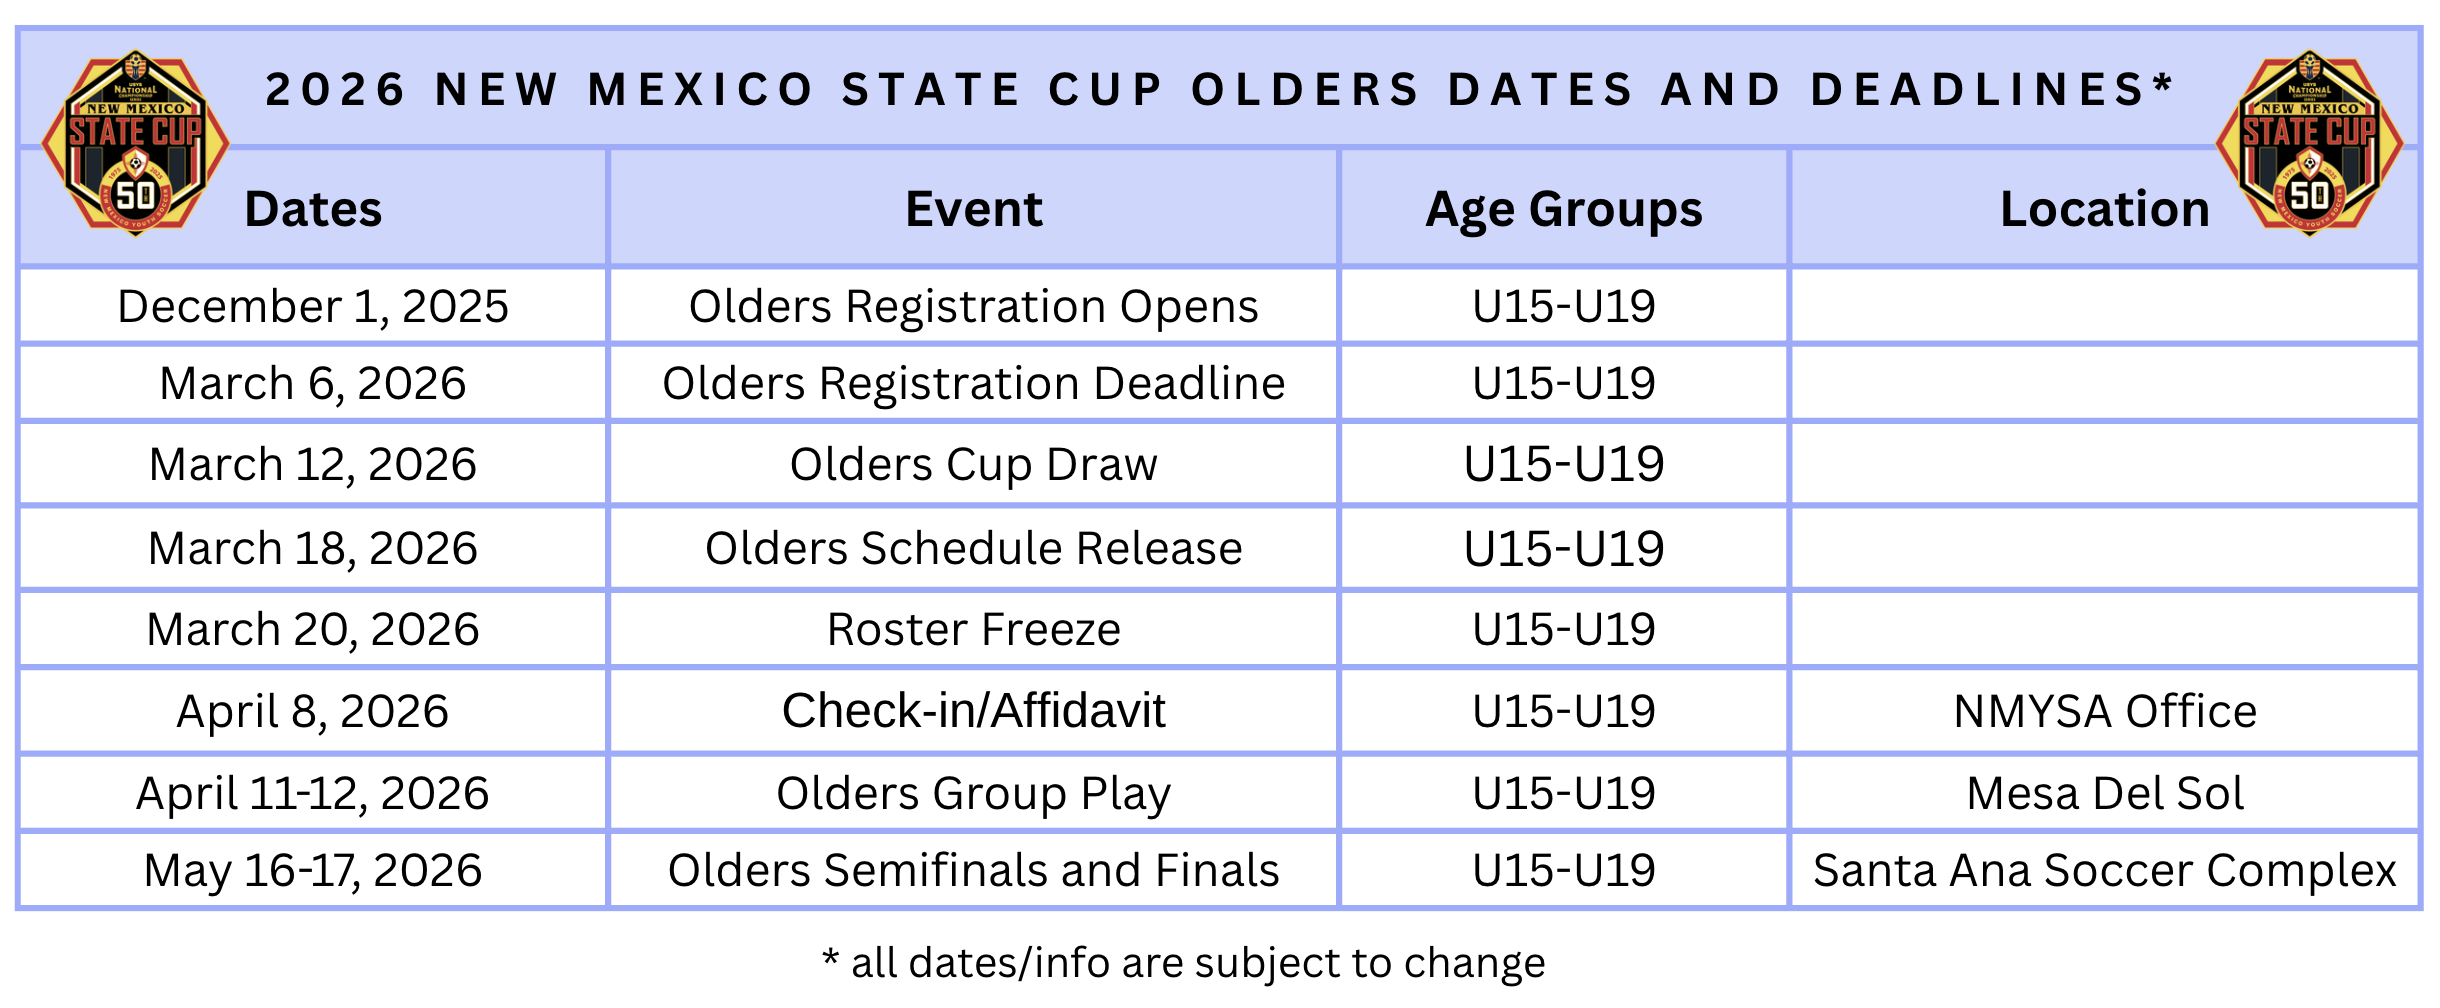
Task: Select the Event column header
Action: [x=973, y=210]
